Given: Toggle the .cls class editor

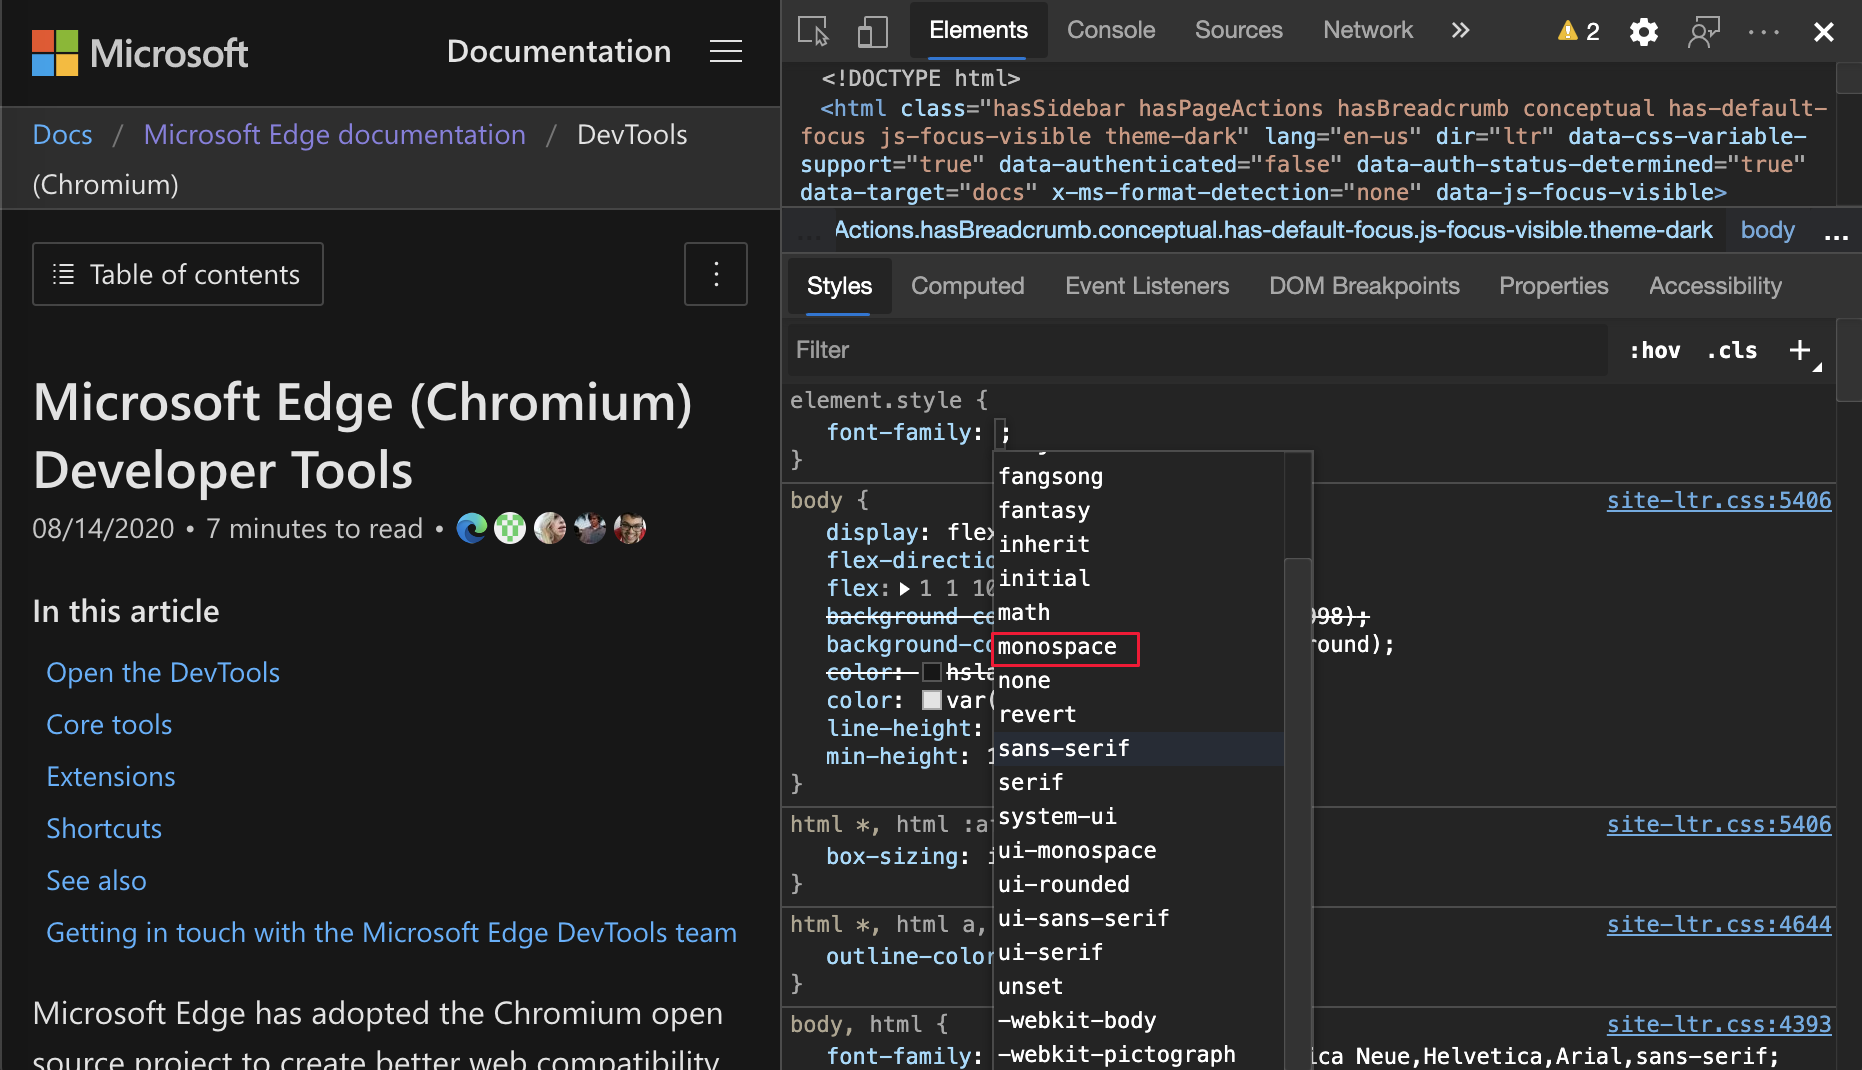Looking at the screenshot, I should coord(1731,350).
